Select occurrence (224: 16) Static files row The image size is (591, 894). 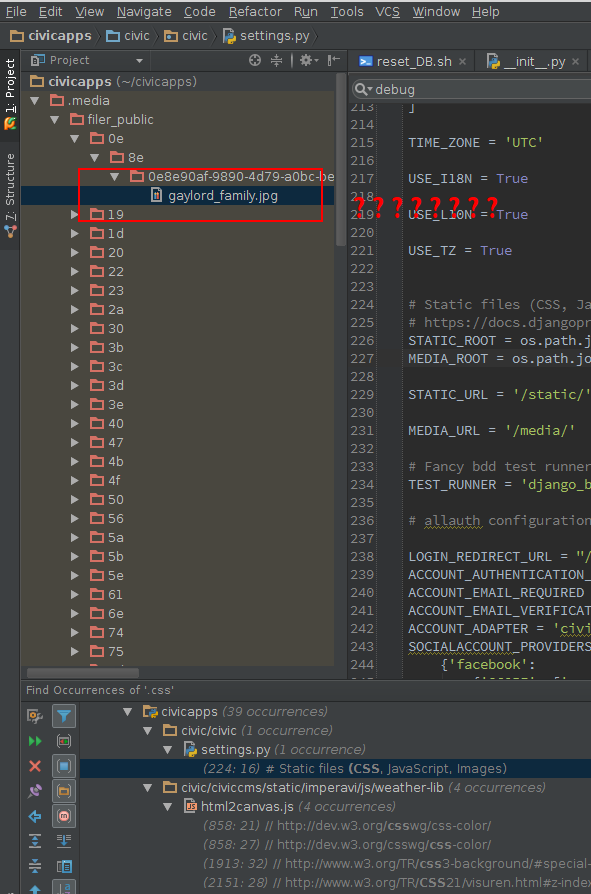(x=335, y=769)
